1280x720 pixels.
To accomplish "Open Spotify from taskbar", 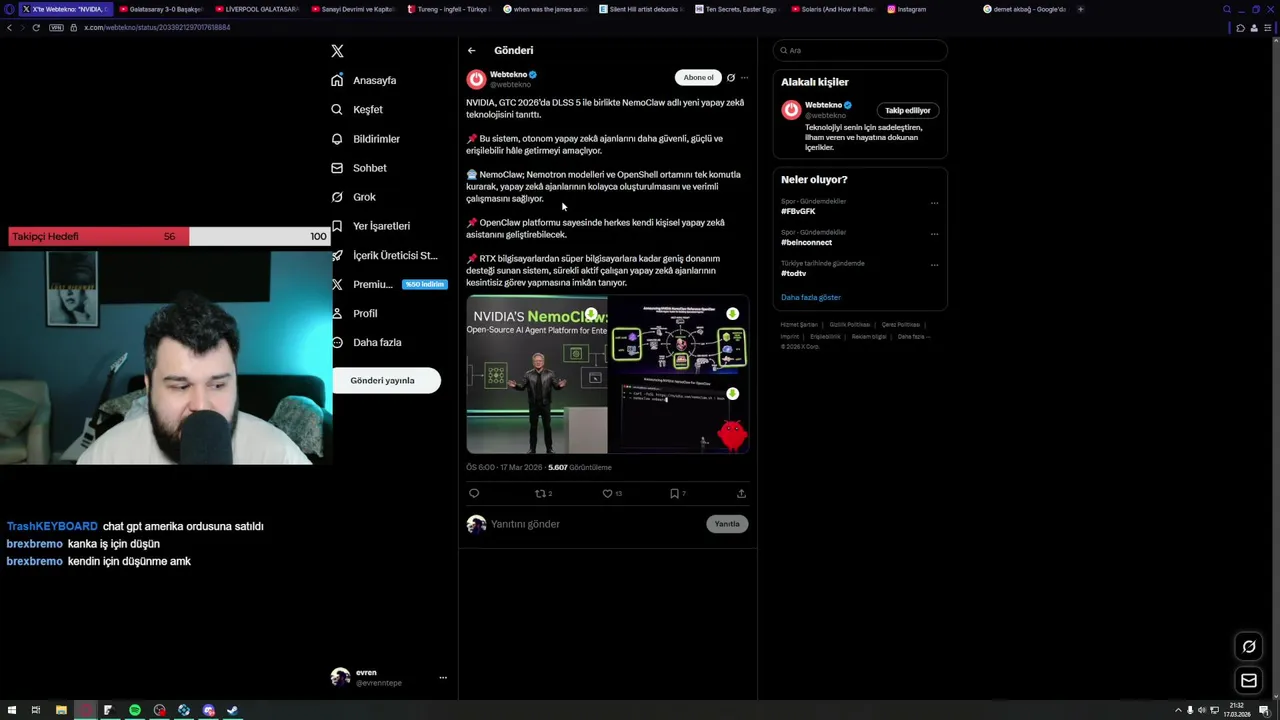I will click(x=135, y=710).
